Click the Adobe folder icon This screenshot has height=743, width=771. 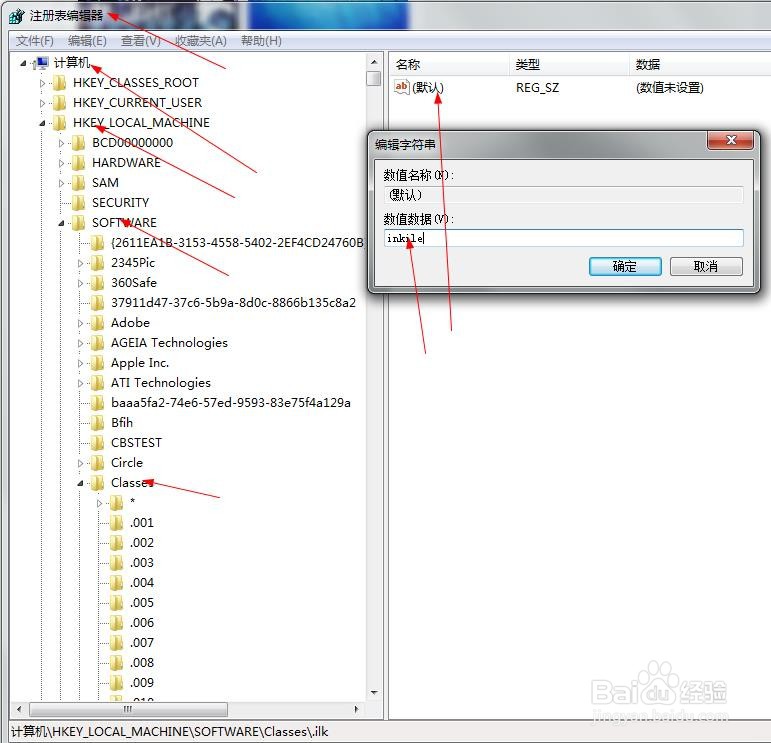click(98, 323)
